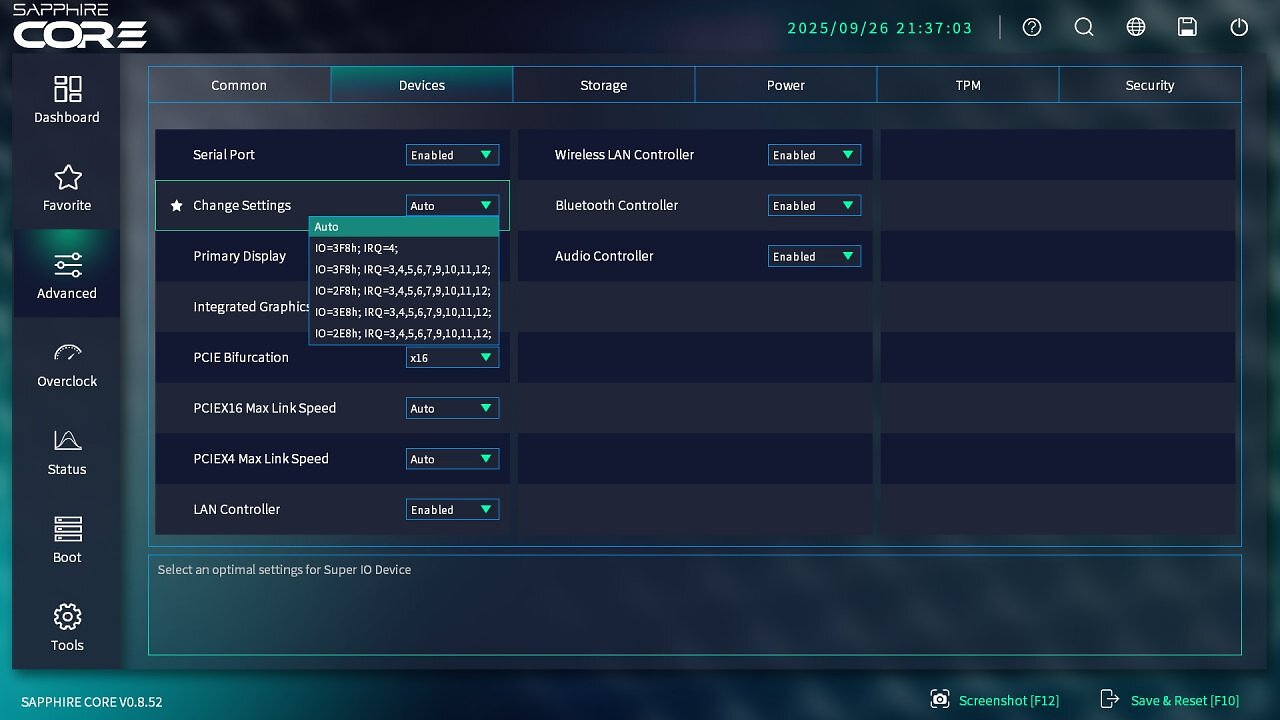Click the Screenshot [F12] button
Screen dimensions: 1280x720
click(995, 700)
